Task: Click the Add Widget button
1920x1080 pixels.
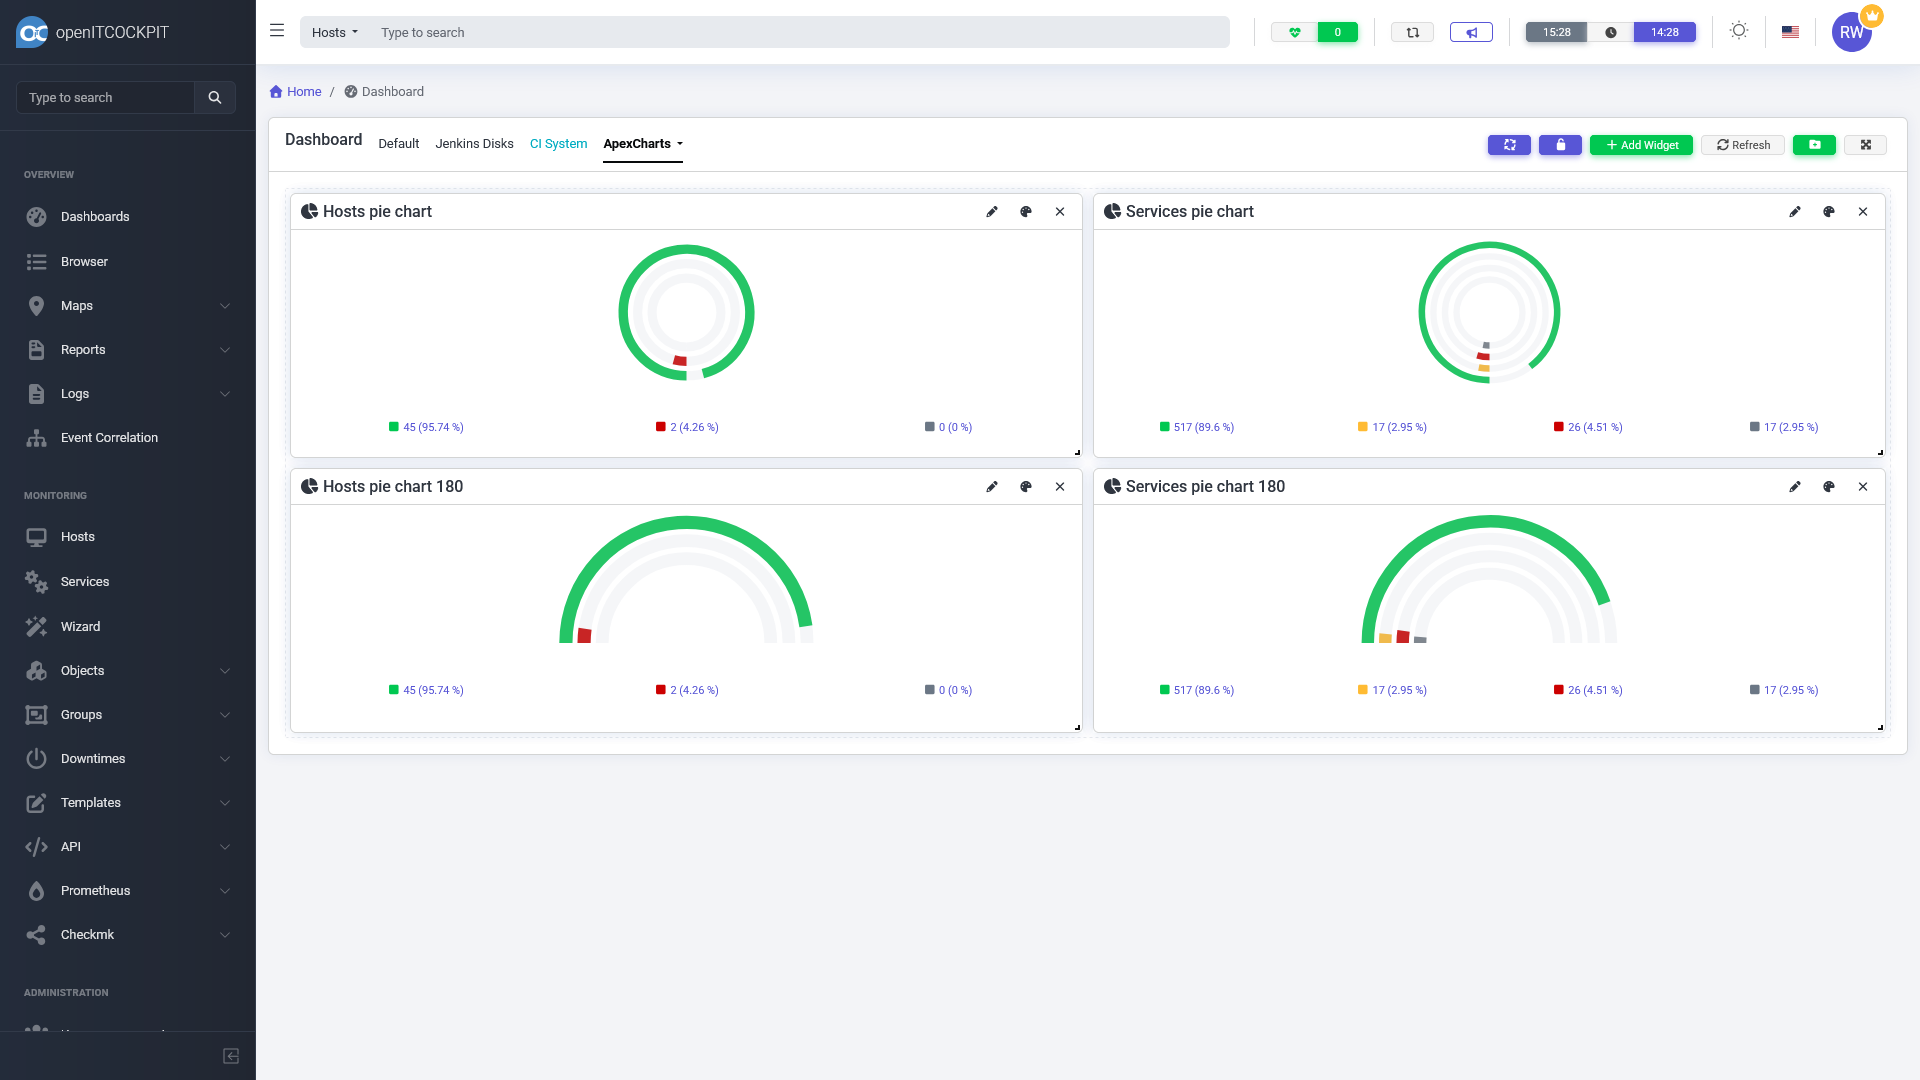Action: [x=1641, y=145]
